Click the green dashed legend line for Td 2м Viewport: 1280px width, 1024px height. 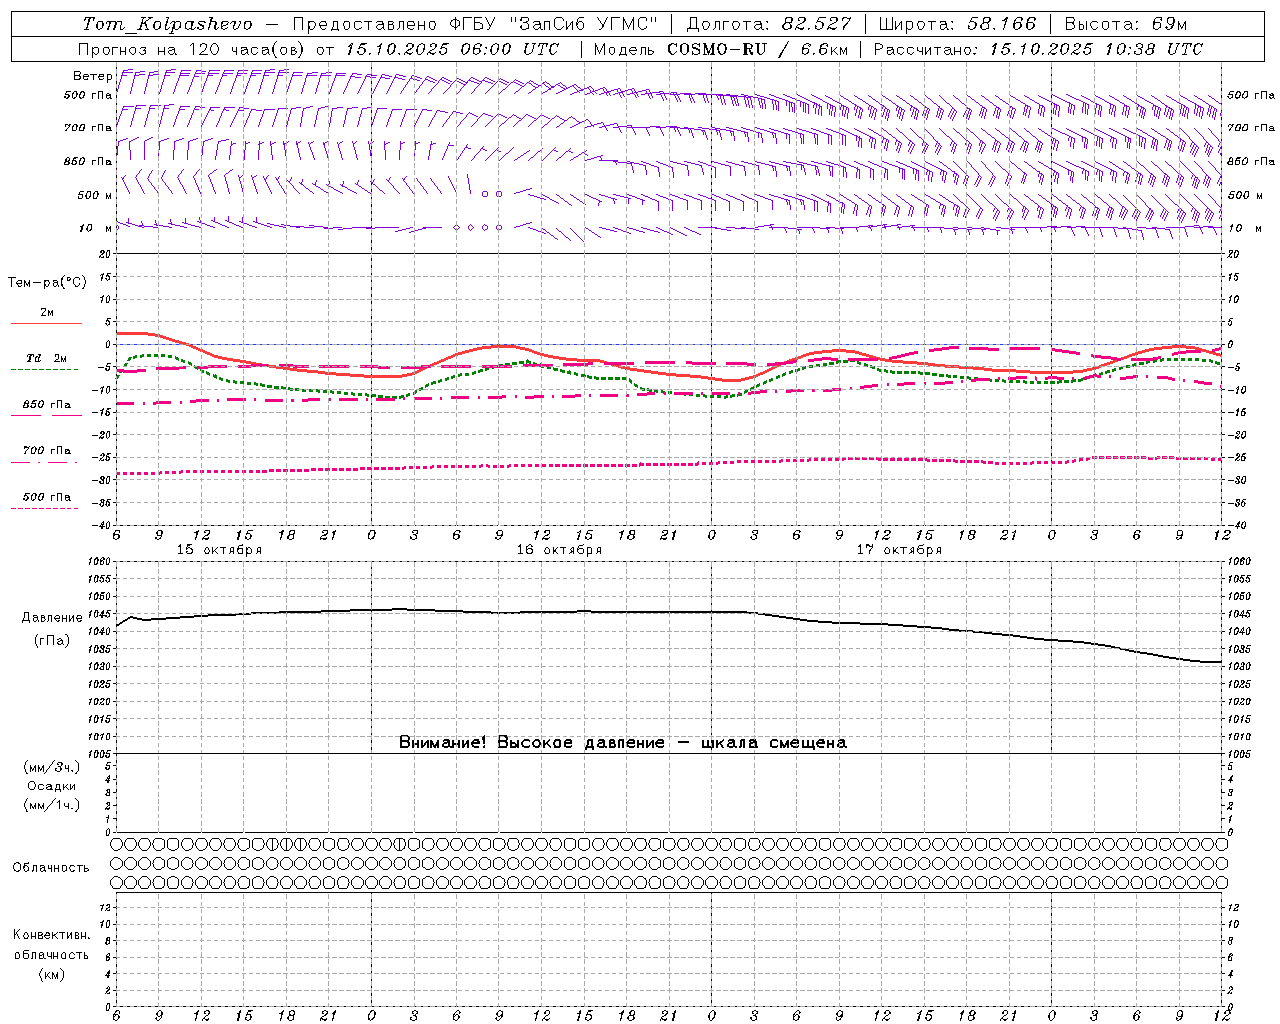(x=44, y=369)
